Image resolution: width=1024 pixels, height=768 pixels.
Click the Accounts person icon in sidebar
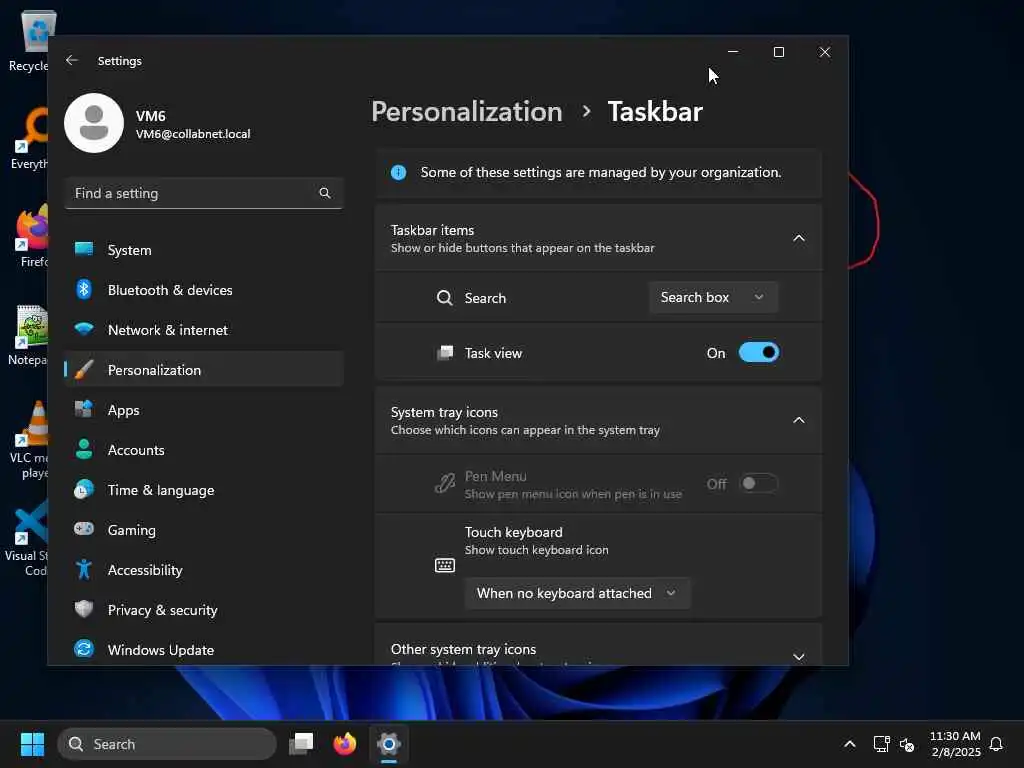tap(84, 449)
